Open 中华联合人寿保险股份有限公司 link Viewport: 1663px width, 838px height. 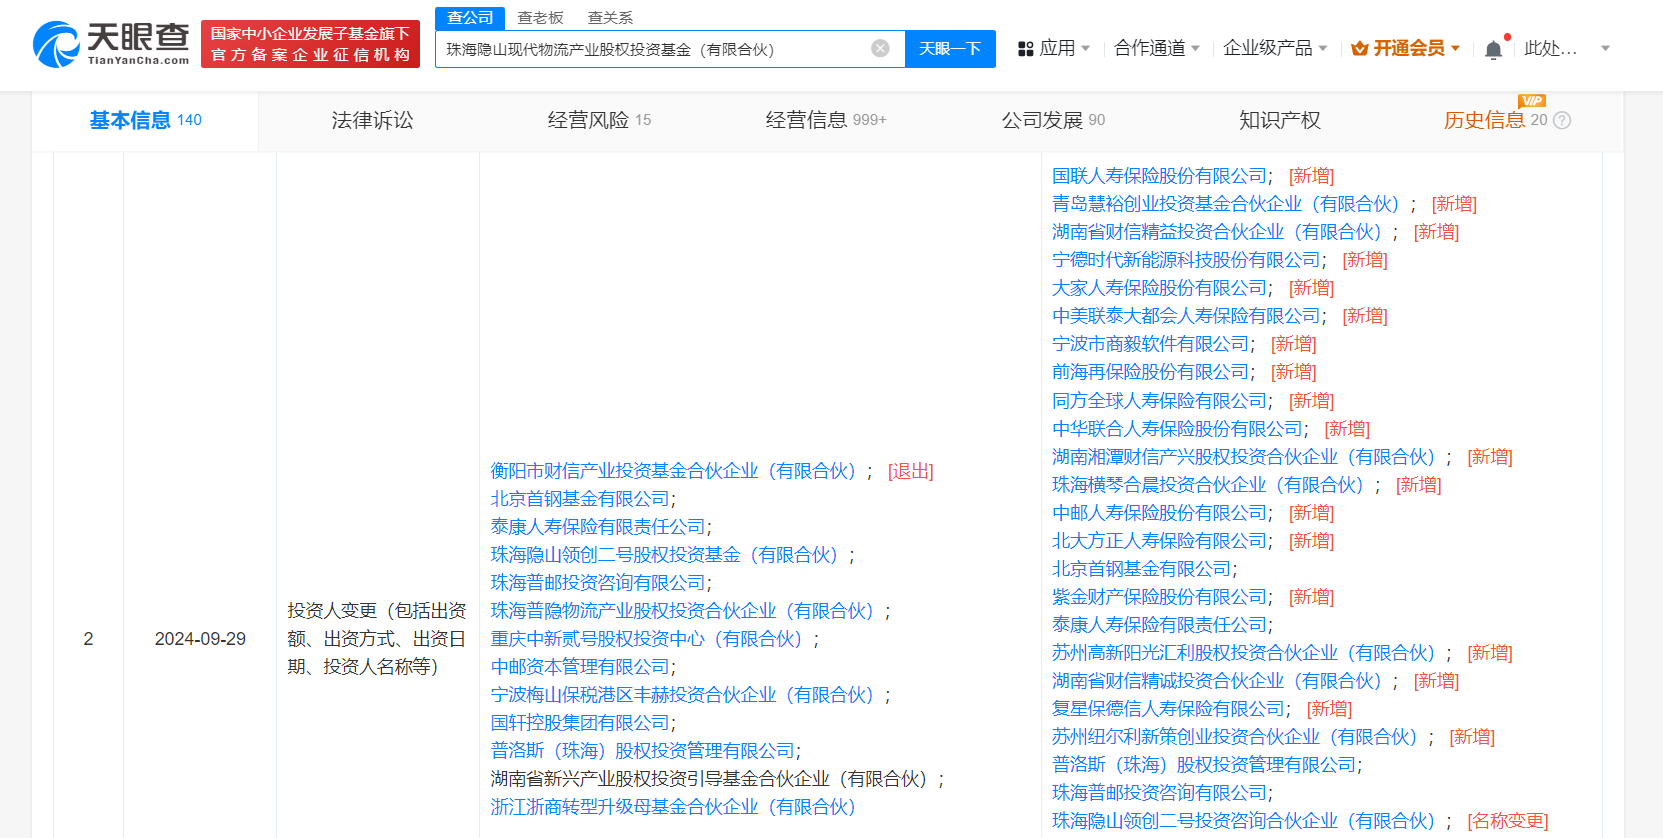(x=1177, y=429)
